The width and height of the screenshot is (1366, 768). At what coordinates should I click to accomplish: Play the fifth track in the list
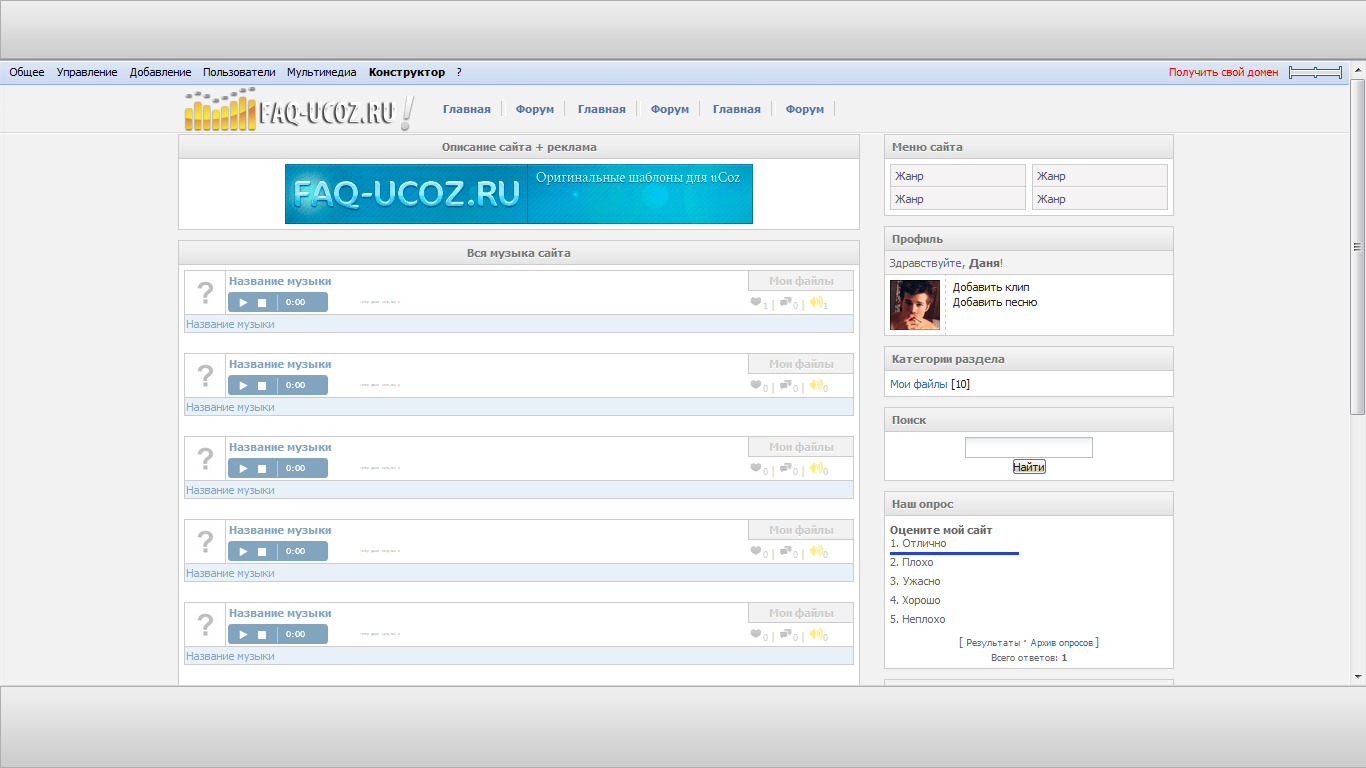(x=243, y=634)
